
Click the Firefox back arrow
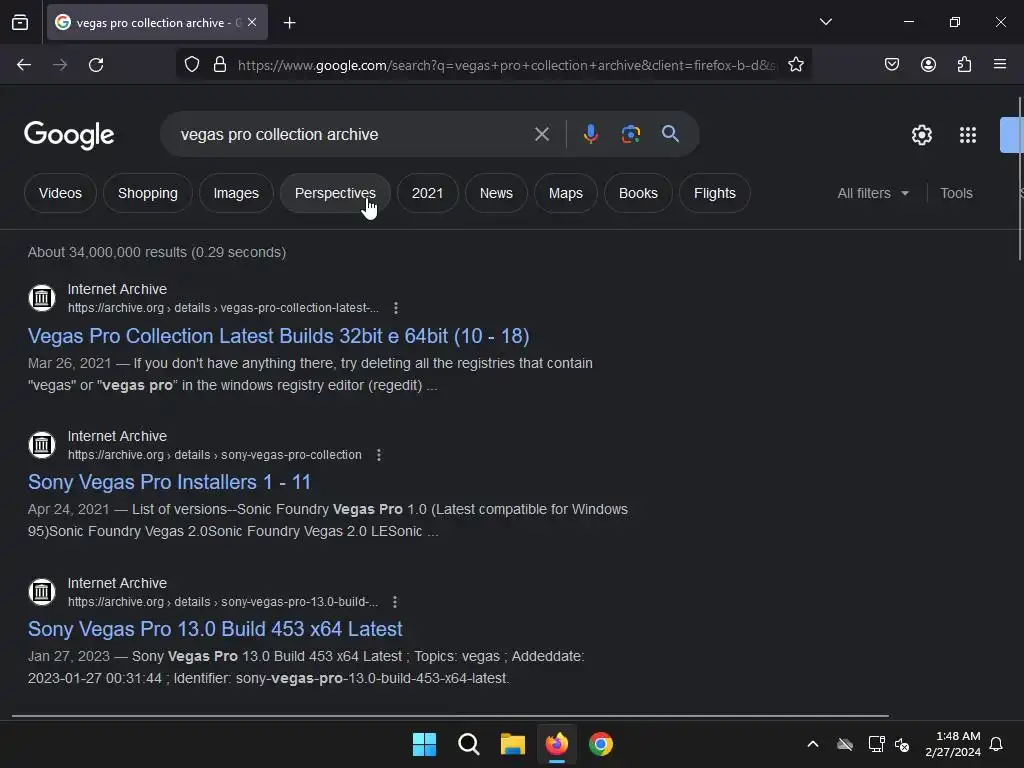(x=24, y=65)
